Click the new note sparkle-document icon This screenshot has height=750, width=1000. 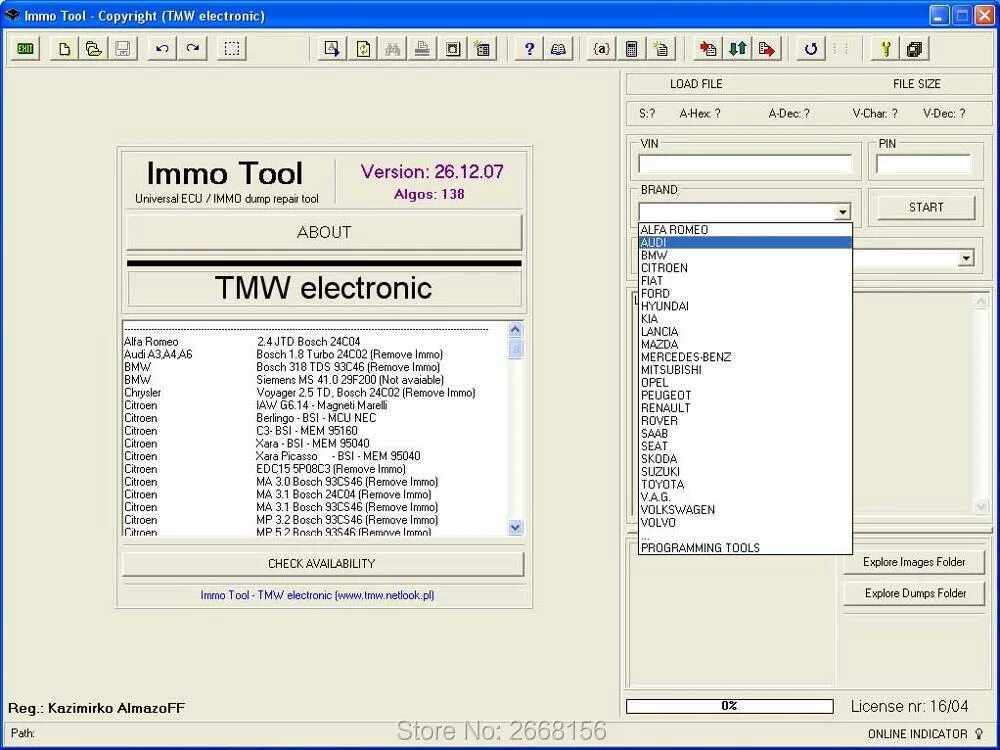[661, 48]
